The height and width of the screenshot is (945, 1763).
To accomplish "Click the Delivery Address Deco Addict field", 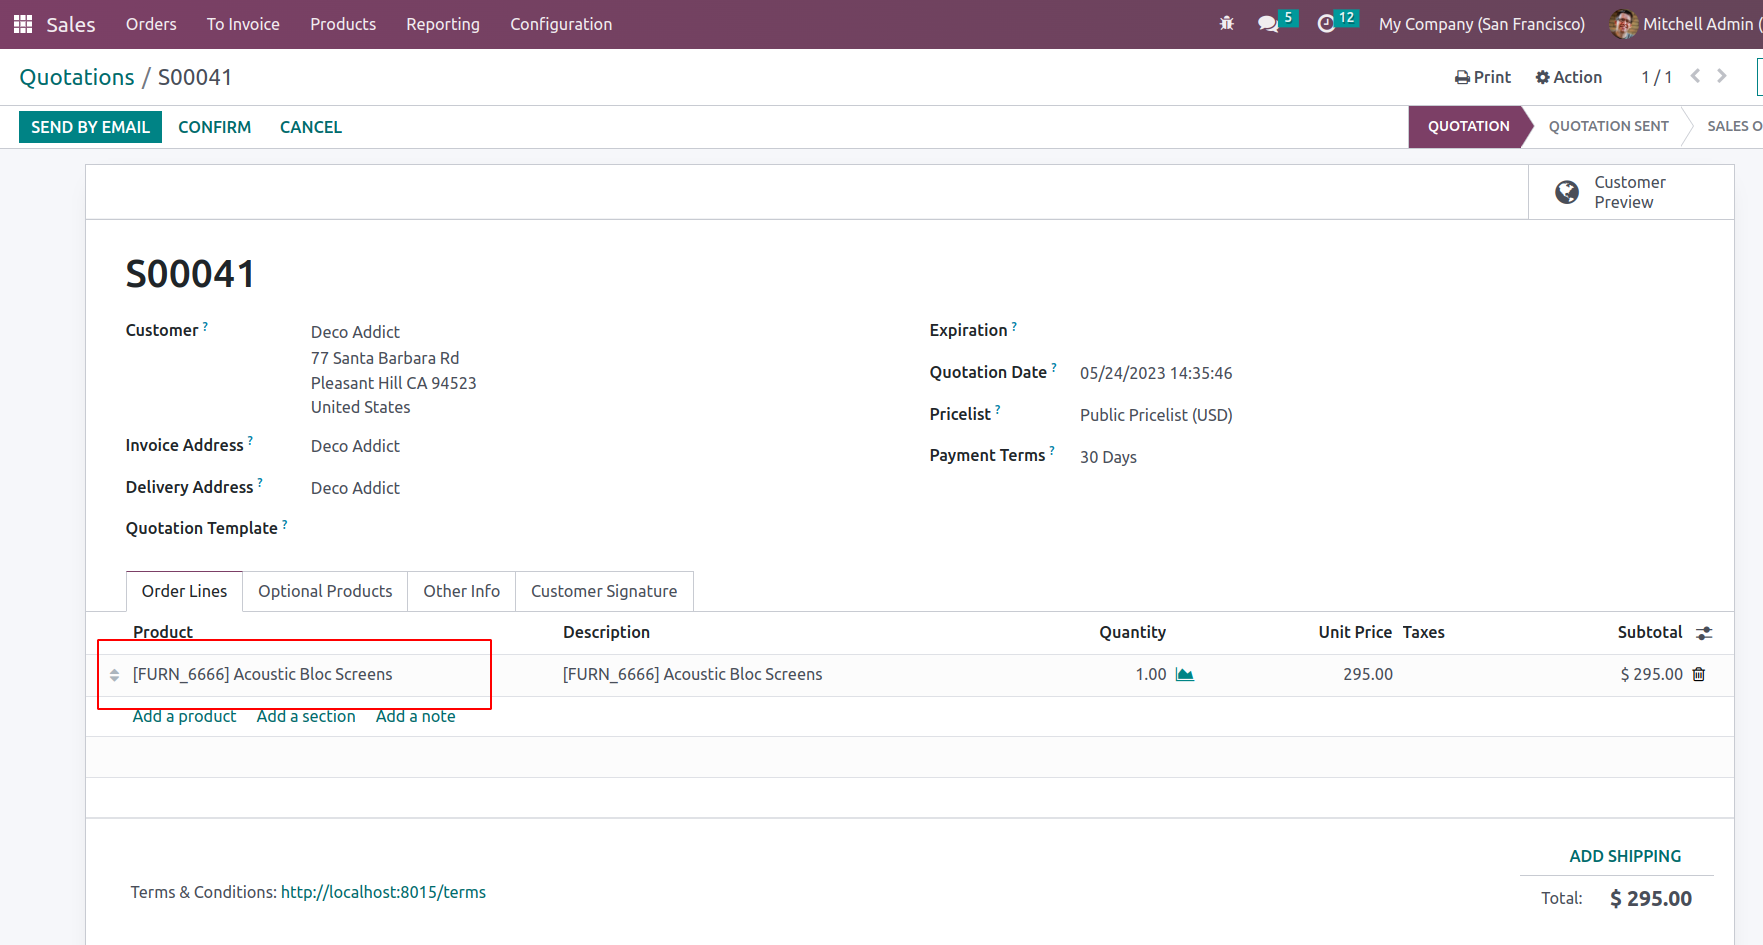I will [355, 488].
